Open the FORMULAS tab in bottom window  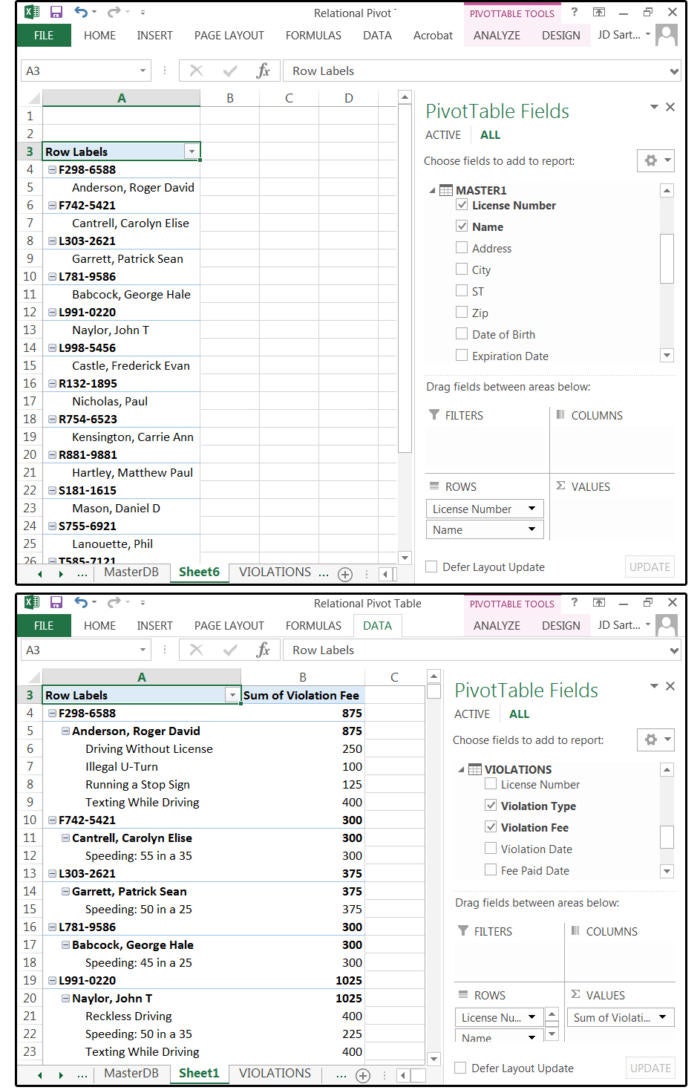(314, 625)
